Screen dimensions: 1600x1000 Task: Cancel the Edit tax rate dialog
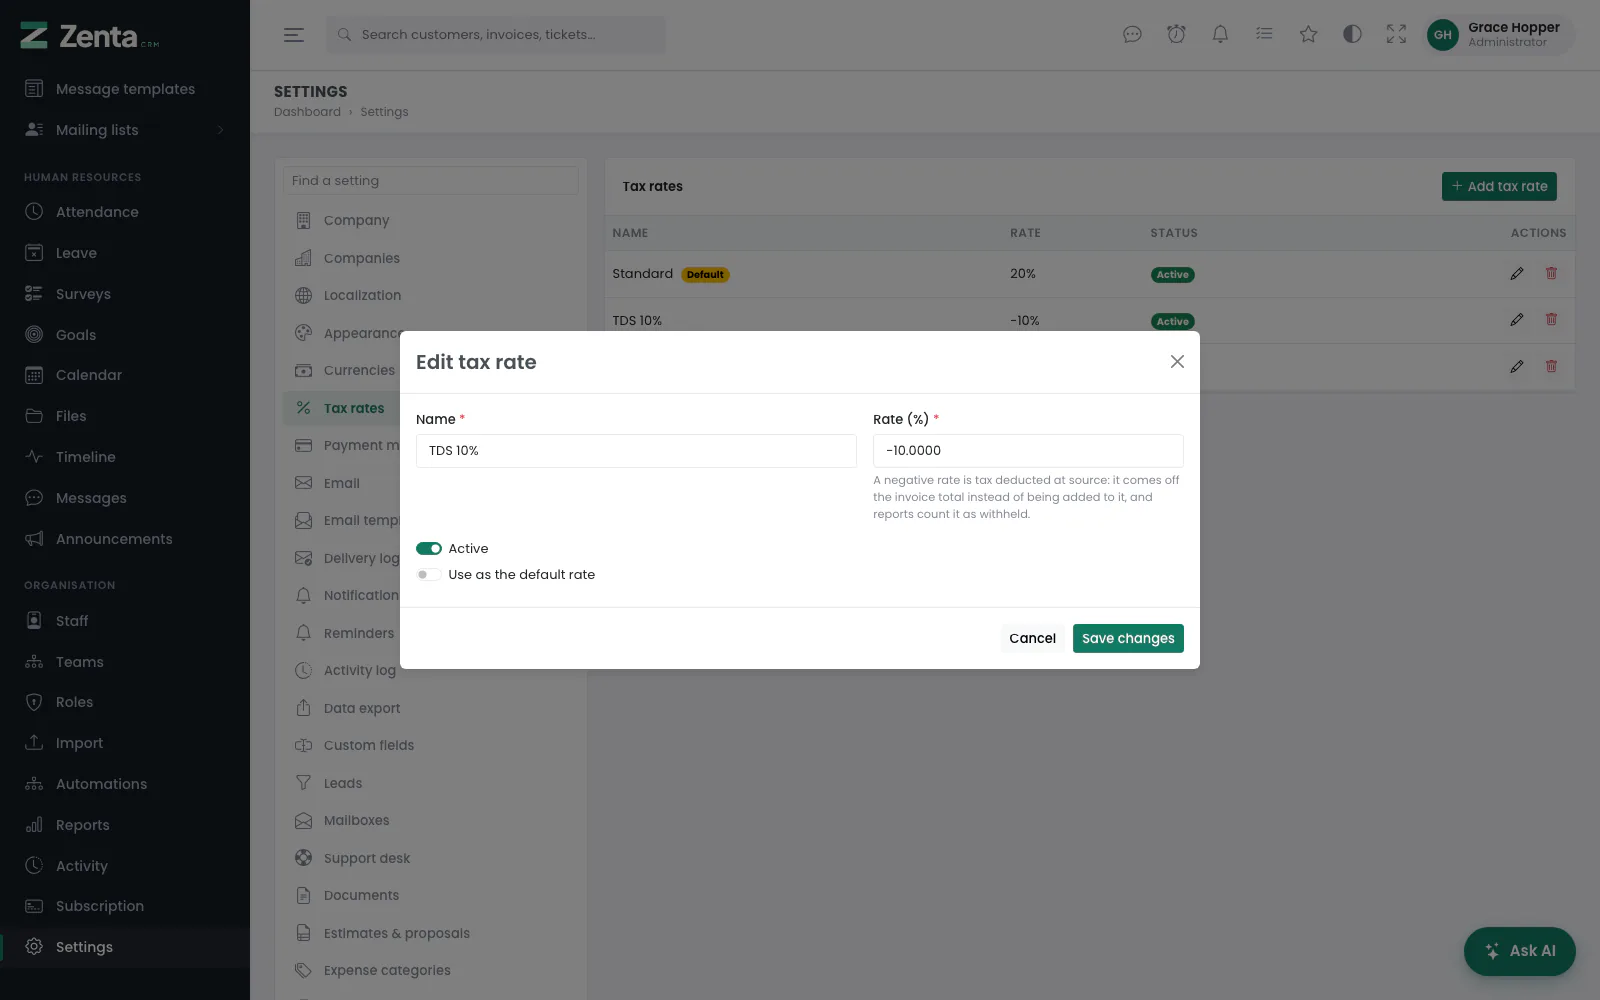(1032, 638)
